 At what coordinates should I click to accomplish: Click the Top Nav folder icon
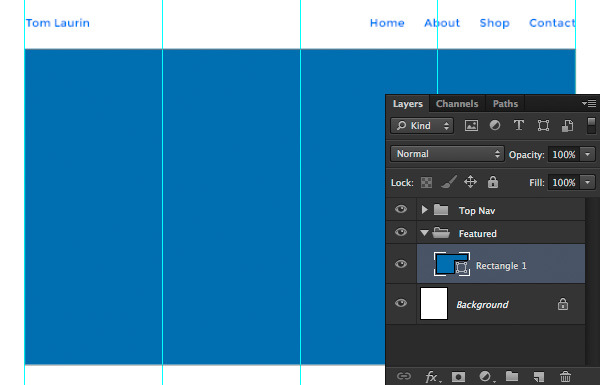441,210
